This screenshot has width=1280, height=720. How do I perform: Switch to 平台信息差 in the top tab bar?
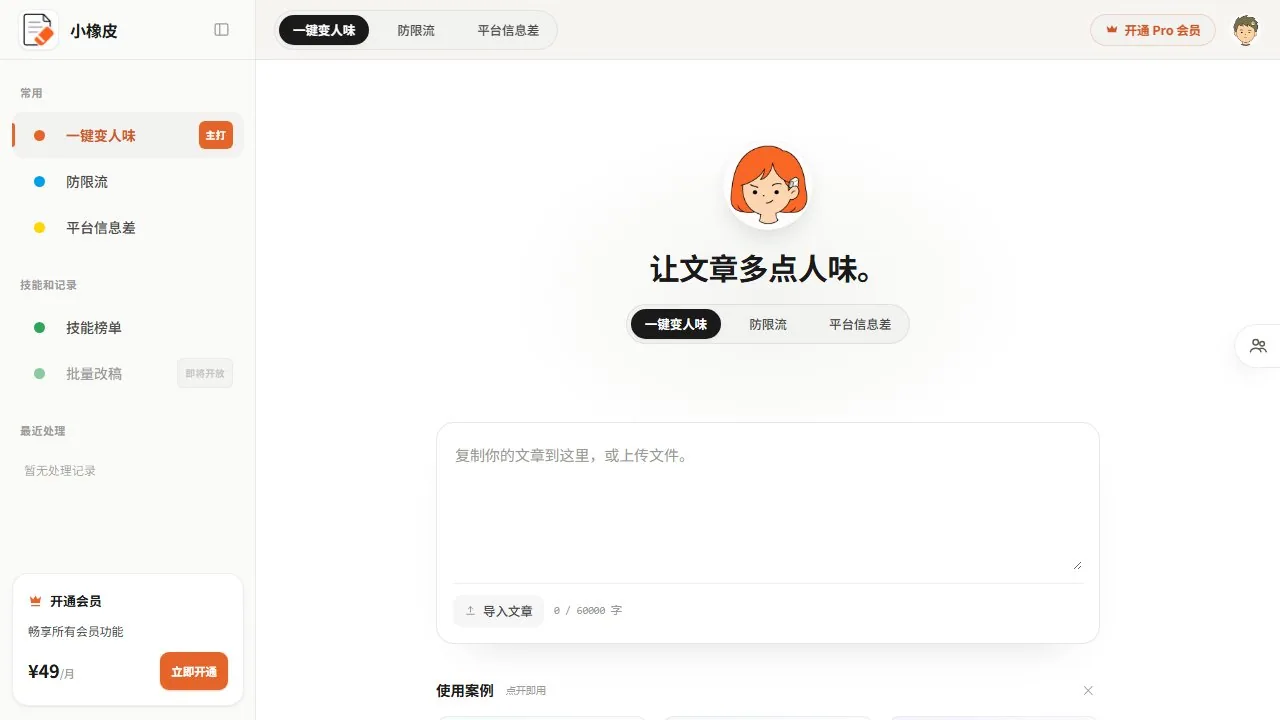pyautogui.click(x=508, y=30)
